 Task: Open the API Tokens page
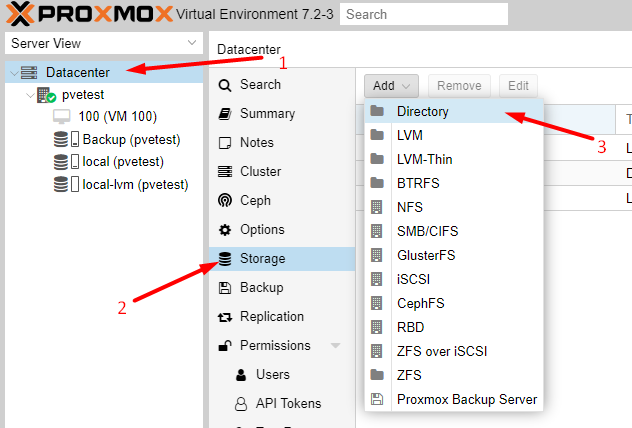282,404
